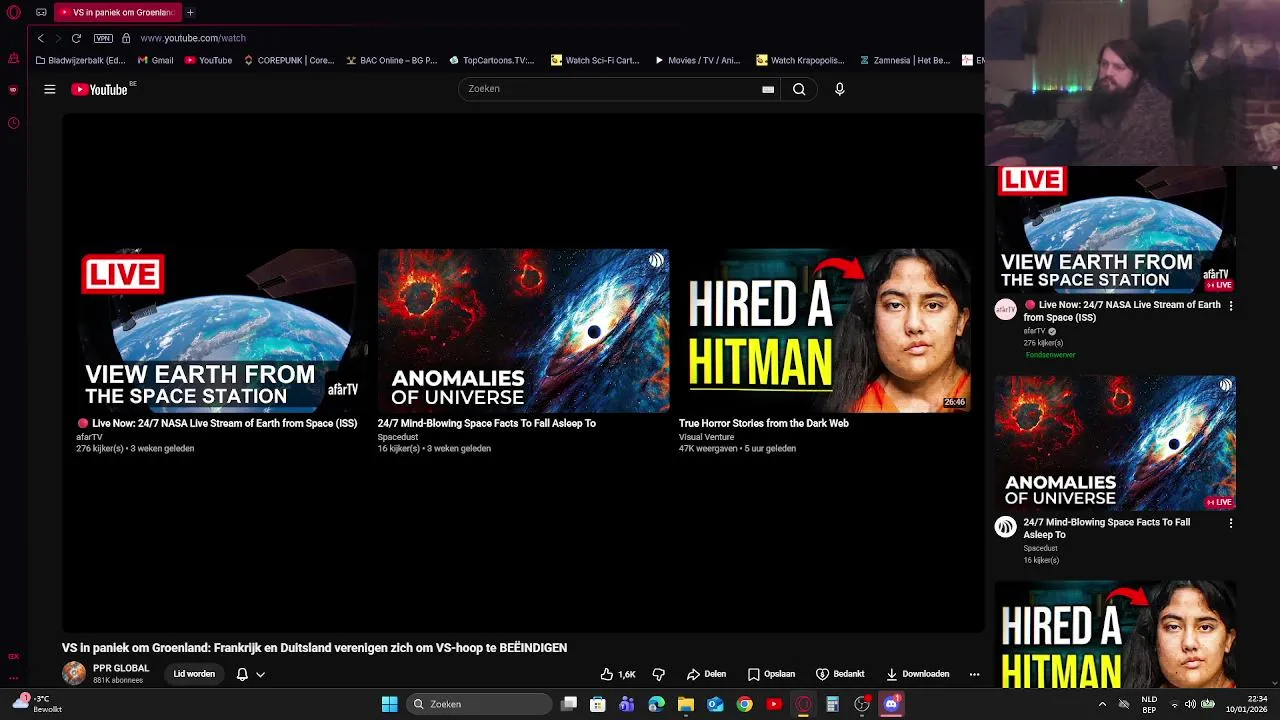Open menu for sidebar NASA Live Stream video

[x=1231, y=305]
